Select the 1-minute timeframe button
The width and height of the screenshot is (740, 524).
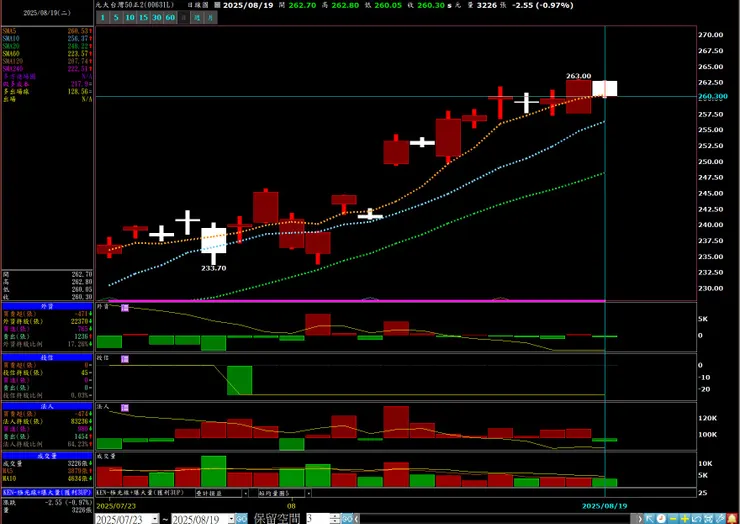(102, 17)
